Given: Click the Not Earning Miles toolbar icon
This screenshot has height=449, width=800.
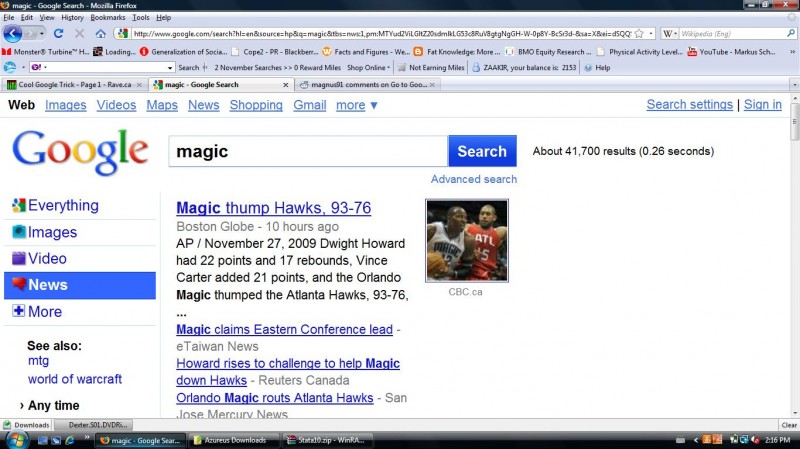Looking at the screenshot, I should click(402, 67).
